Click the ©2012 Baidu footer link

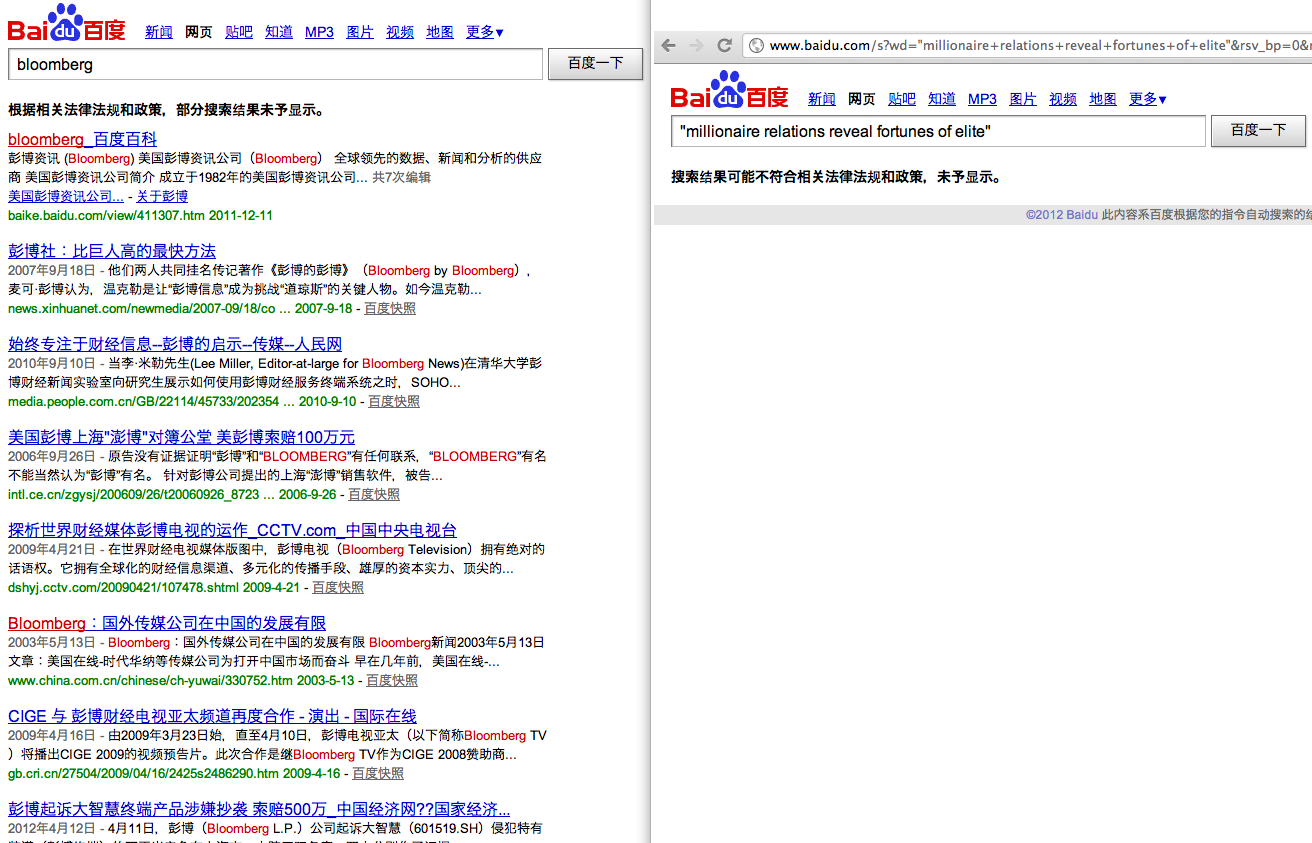pos(1062,214)
